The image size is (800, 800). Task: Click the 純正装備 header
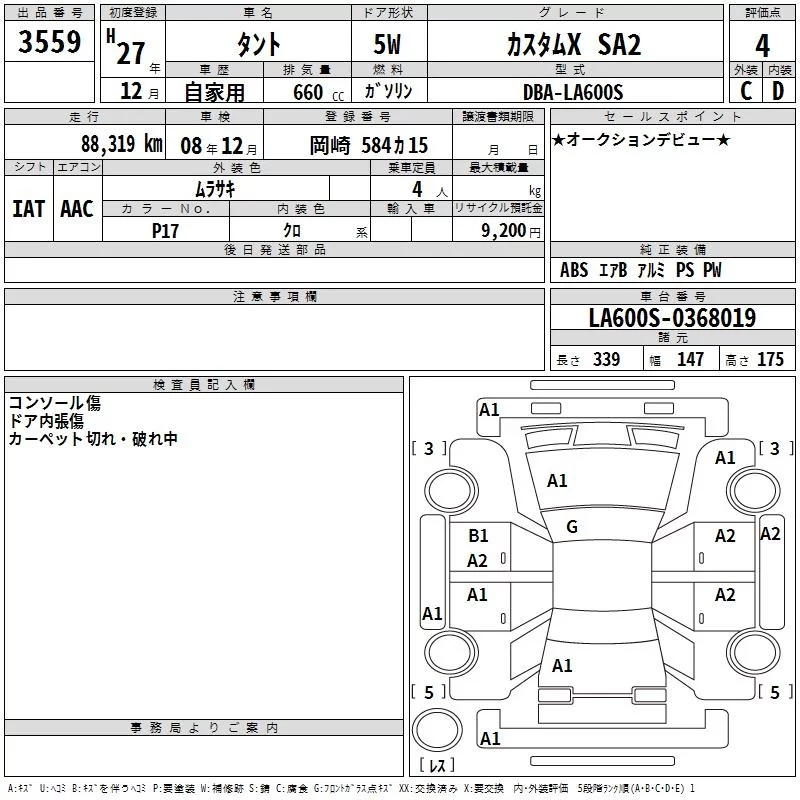672,249
